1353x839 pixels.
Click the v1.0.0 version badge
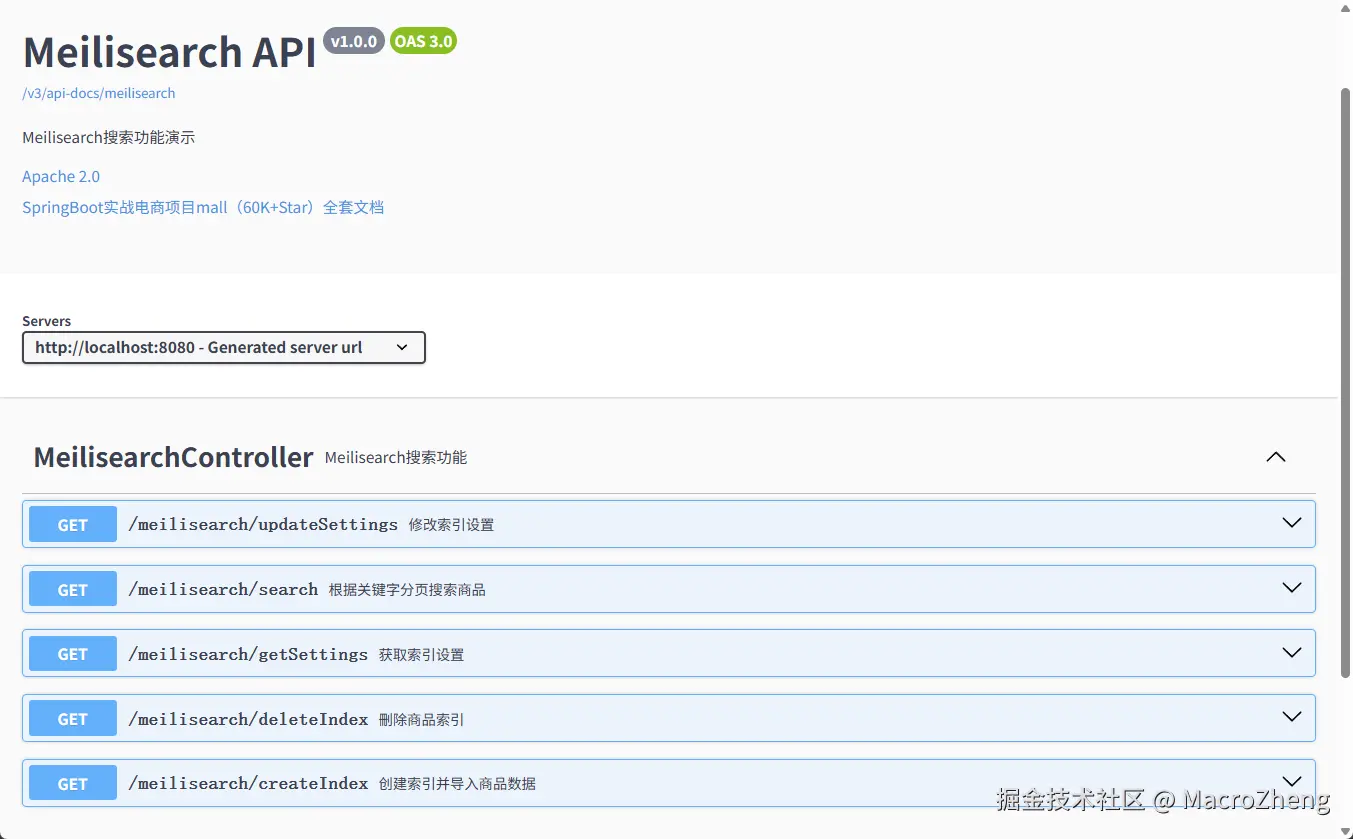(354, 41)
